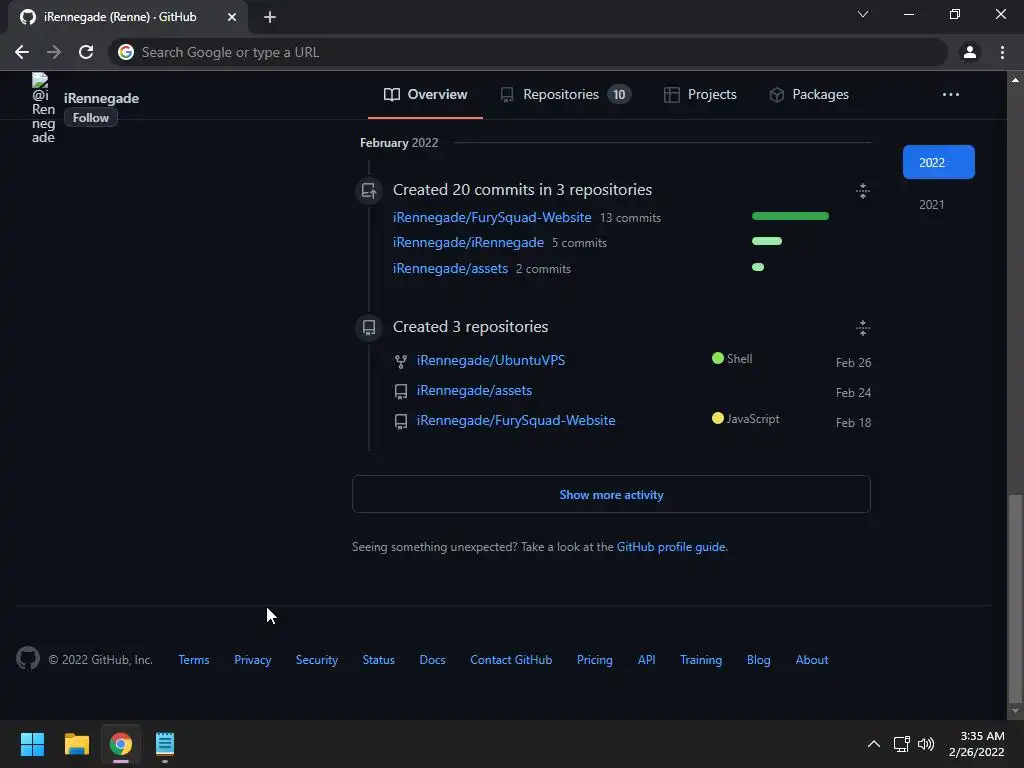
Task: Open a new browser tab
Action: (270, 17)
